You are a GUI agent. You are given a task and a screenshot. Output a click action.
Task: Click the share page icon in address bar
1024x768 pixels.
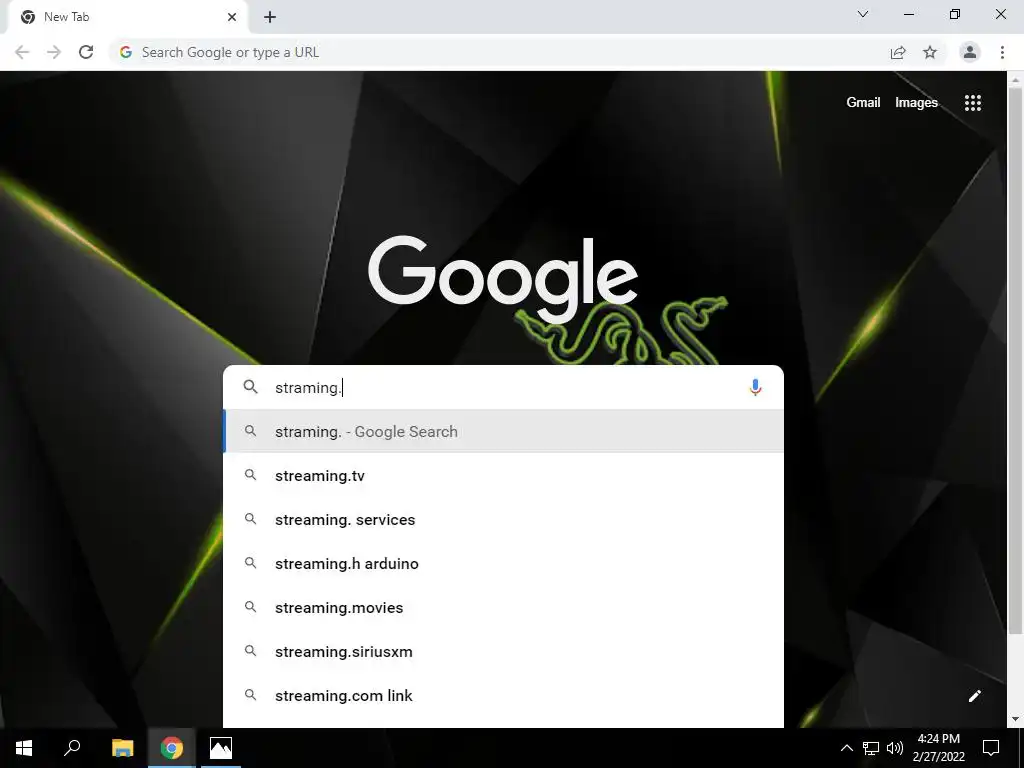click(898, 52)
